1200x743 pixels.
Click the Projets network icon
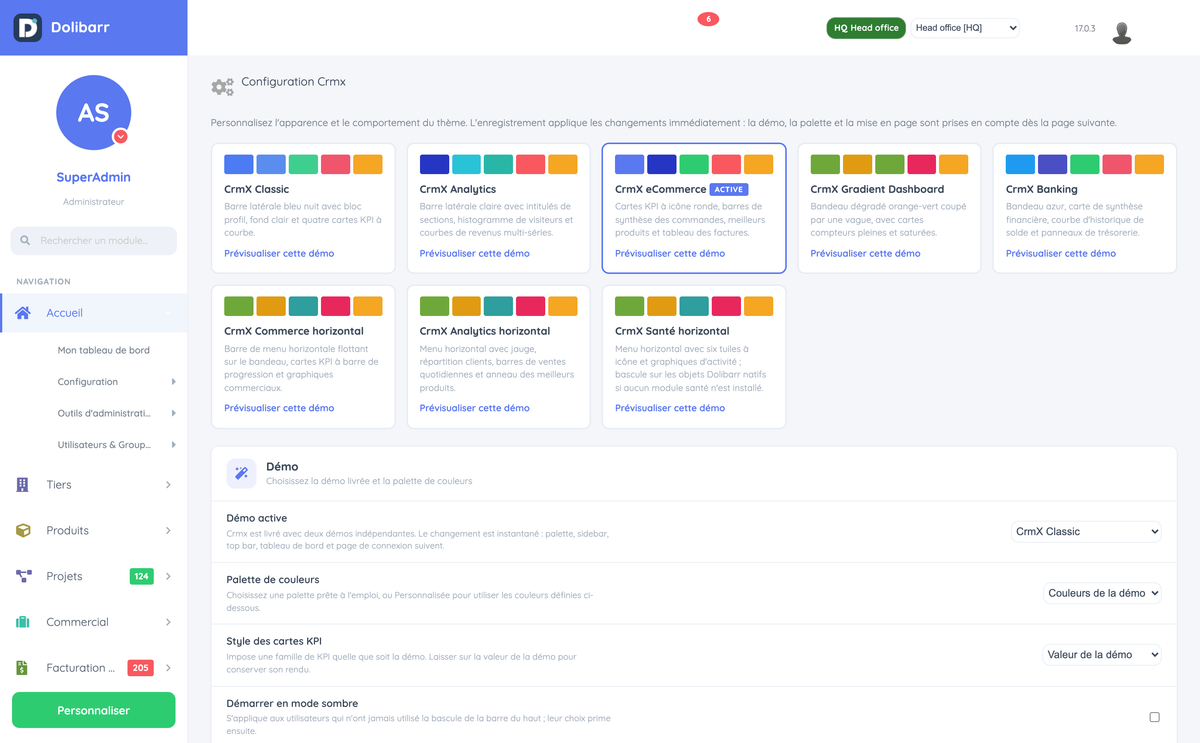[23, 577]
